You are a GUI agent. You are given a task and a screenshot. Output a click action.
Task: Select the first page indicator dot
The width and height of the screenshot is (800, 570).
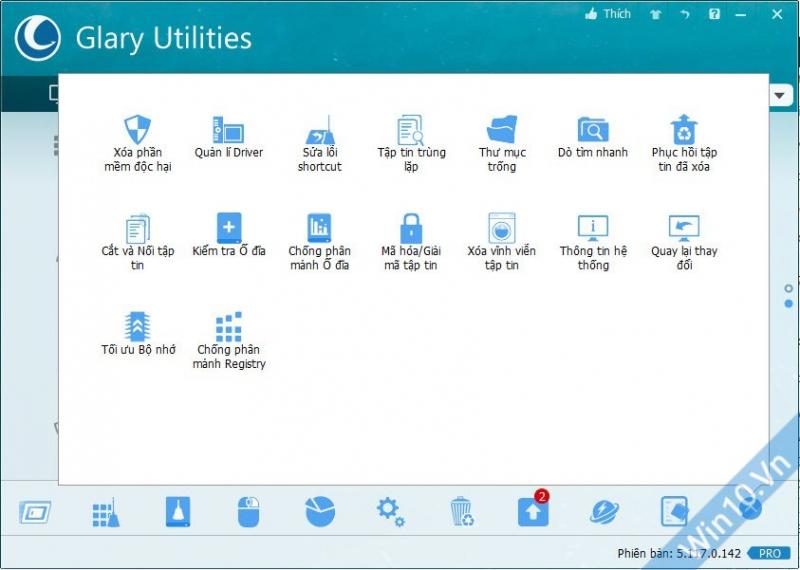788,289
